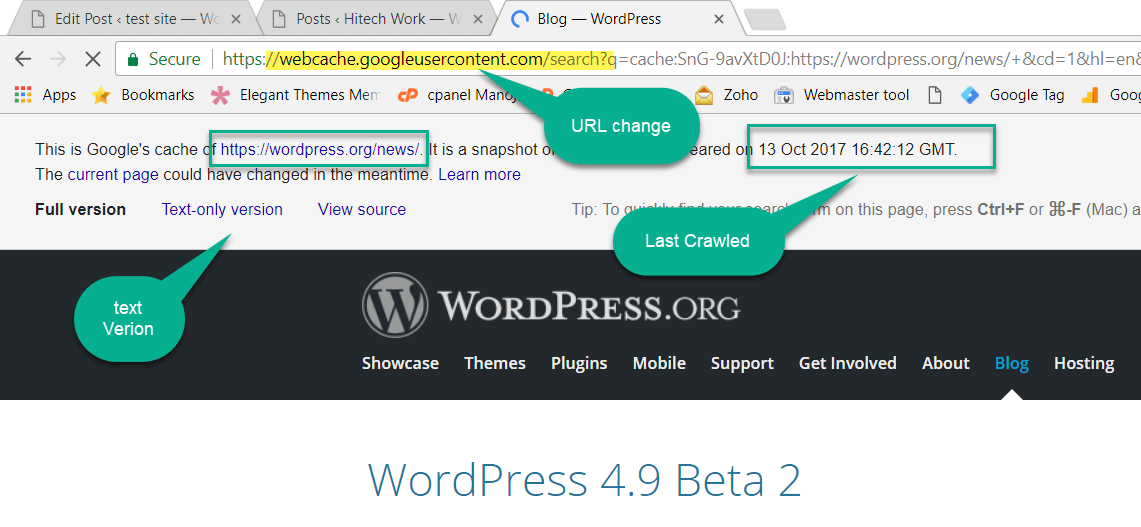Image resolution: width=1141 pixels, height=527 pixels.
Task: Open Themes in WordPress nav
Action: (x=495, y=363)
